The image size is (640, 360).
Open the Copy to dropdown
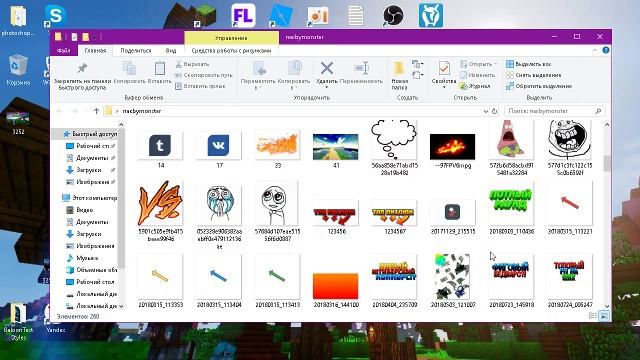pyautogui.click(x=293, y=75)
